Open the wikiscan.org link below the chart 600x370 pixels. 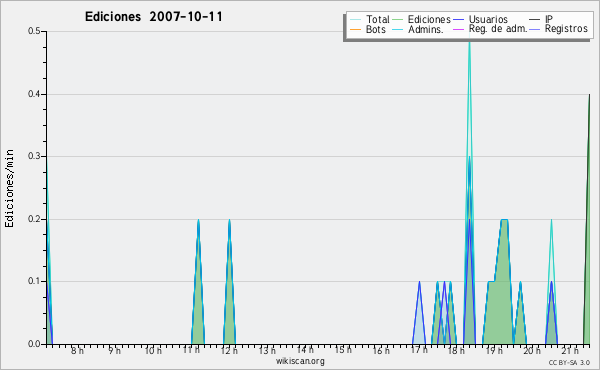click(300, 361)
